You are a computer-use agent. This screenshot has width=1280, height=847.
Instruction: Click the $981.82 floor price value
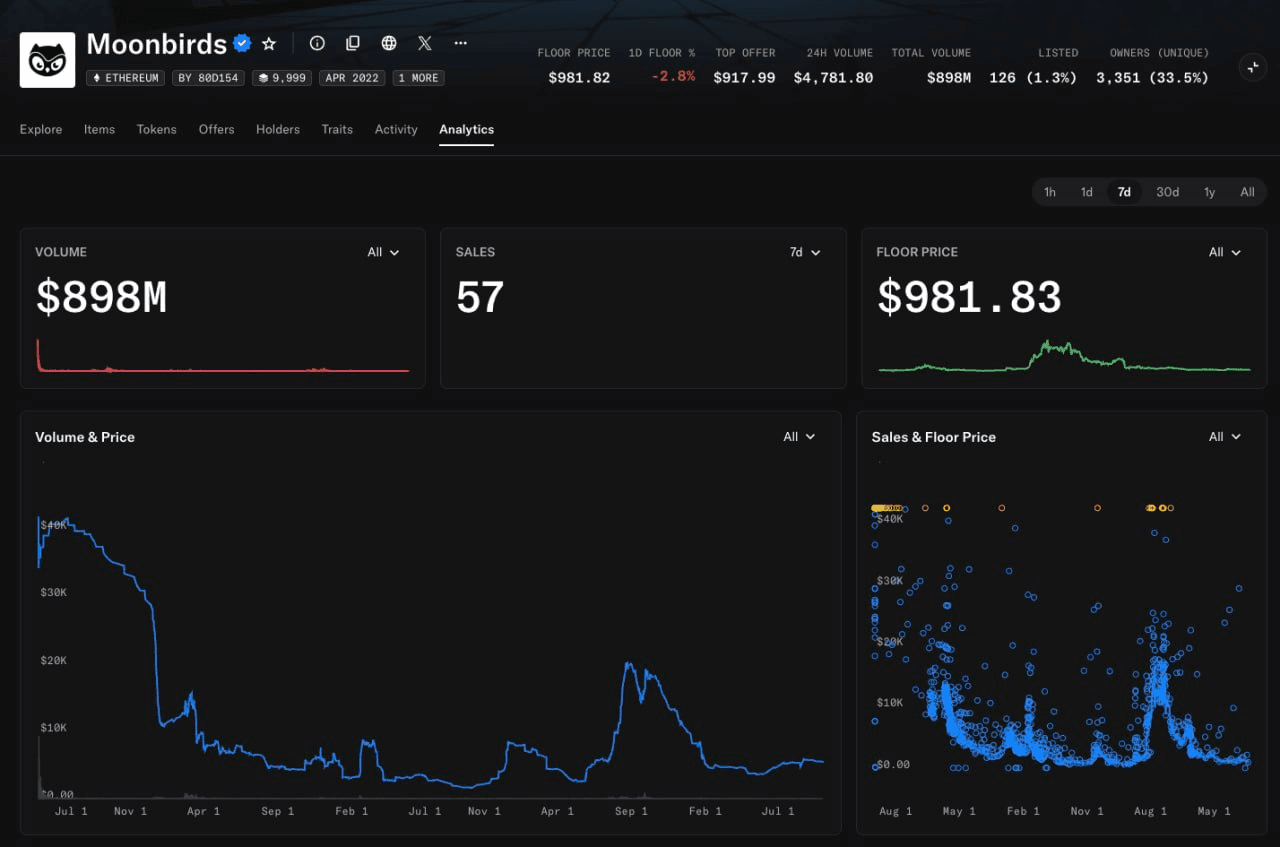coord(579,77)
